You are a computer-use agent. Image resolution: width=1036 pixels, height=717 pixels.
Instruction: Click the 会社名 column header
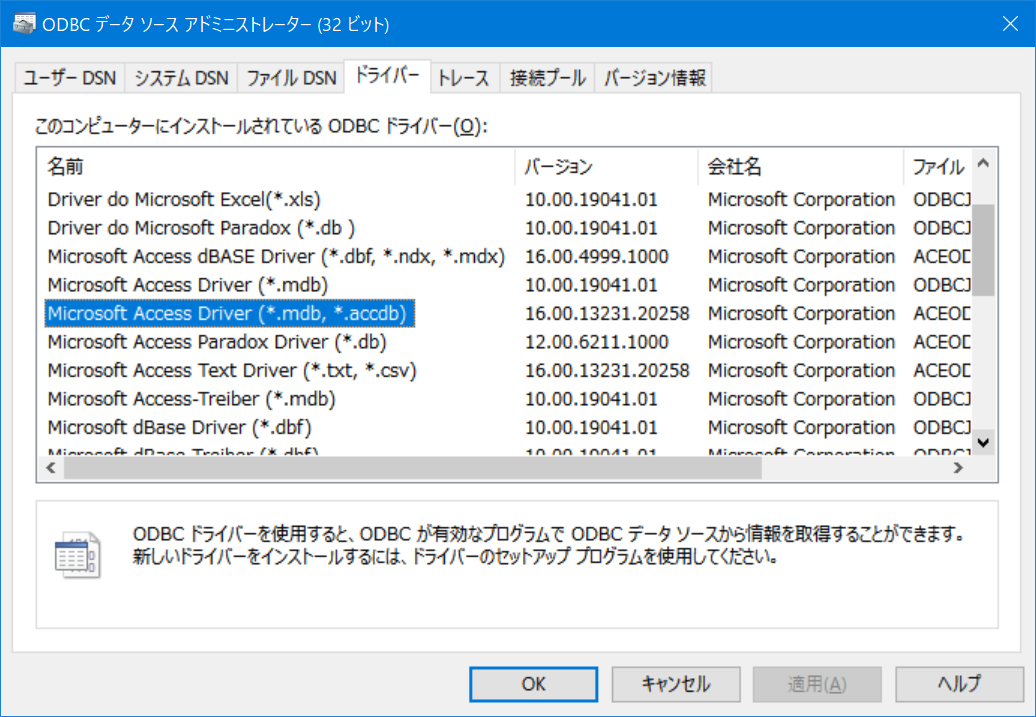tap(800, 167)
